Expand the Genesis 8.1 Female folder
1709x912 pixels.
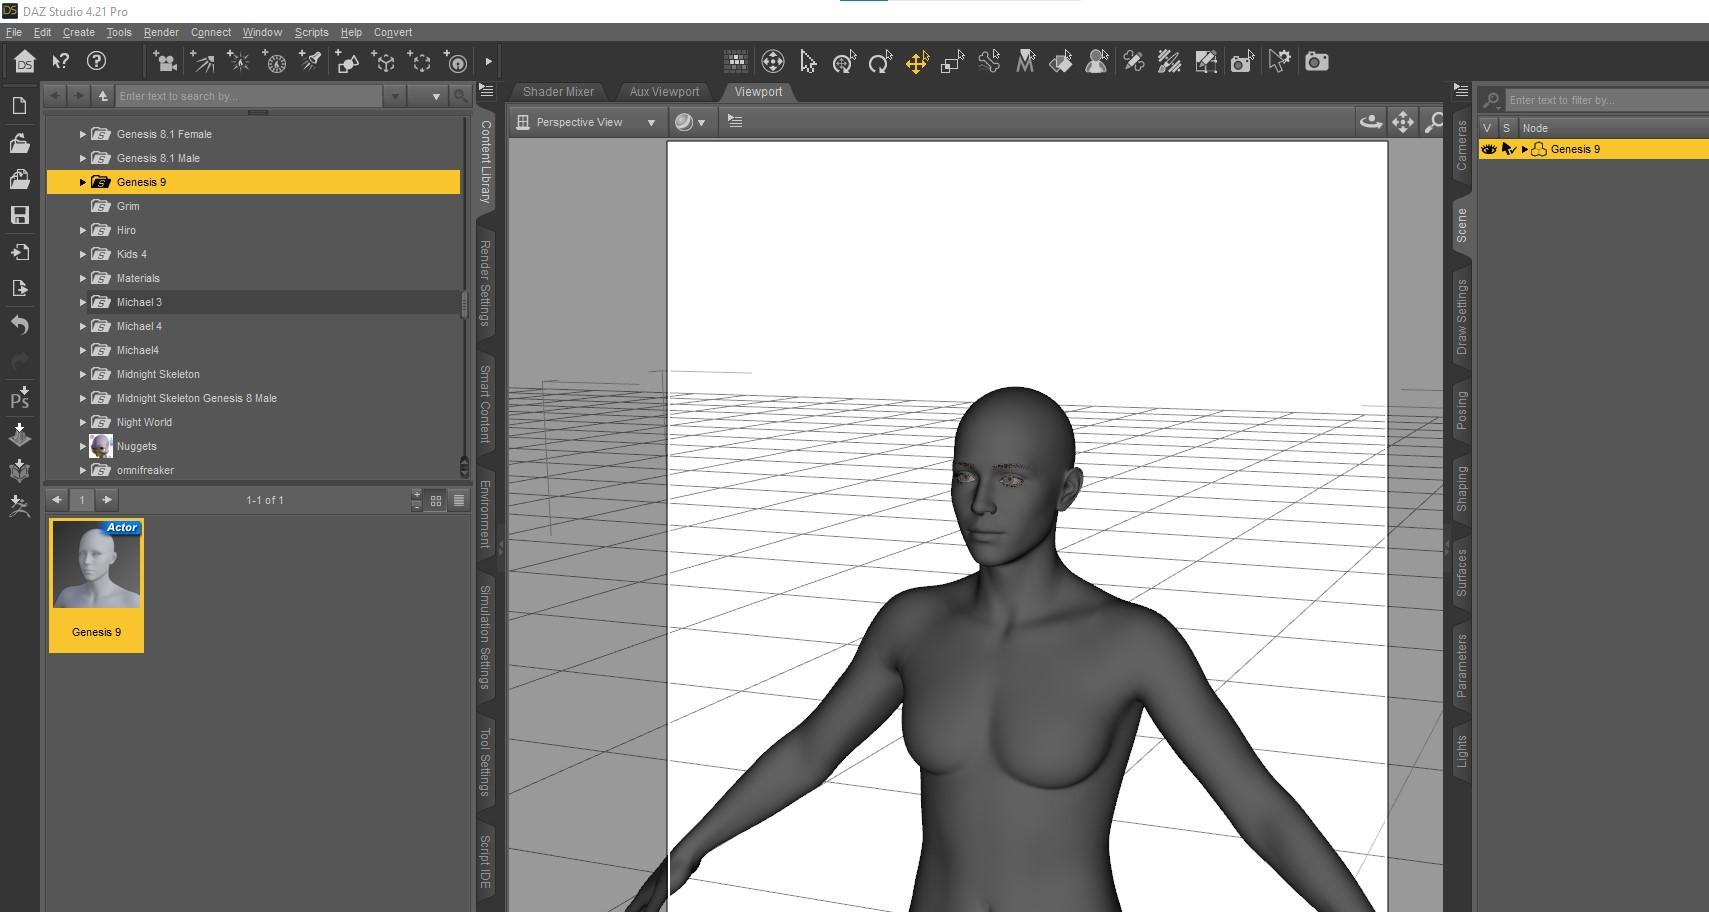coord(83,134)
